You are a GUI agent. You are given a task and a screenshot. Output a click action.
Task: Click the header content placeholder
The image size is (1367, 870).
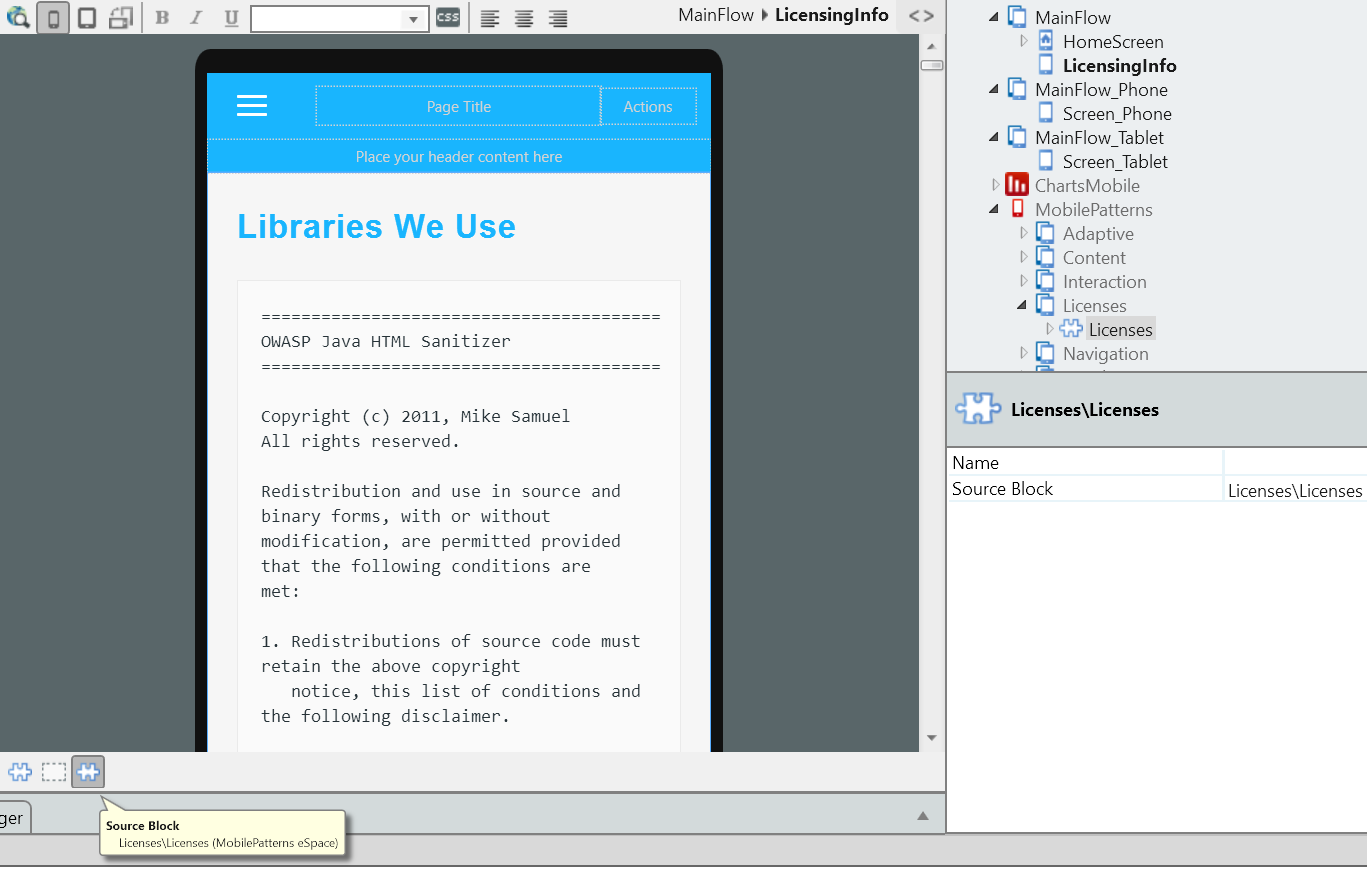[459, 157]
